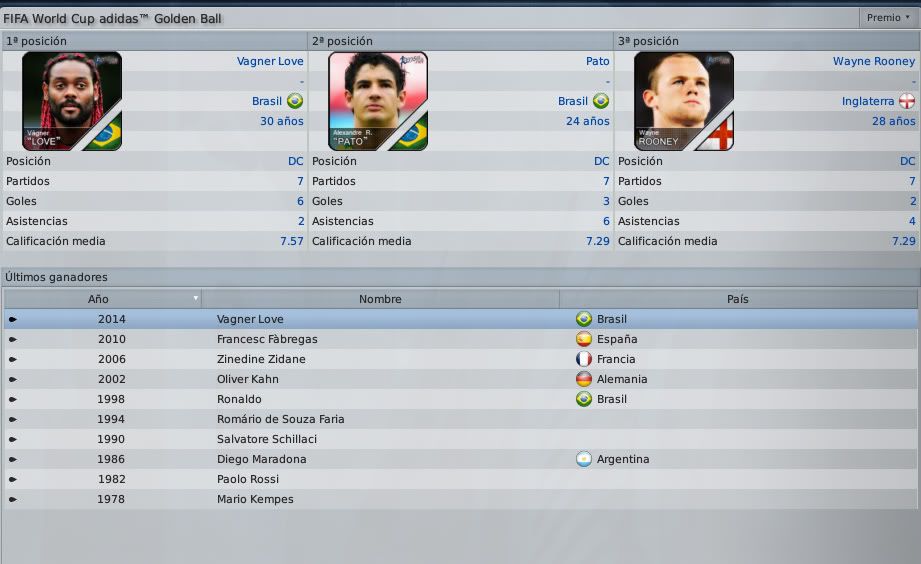This screenshot has width=921, height=564.
Task: Click the España flag in the 2010 row
Action: click(x=584, y=339)
